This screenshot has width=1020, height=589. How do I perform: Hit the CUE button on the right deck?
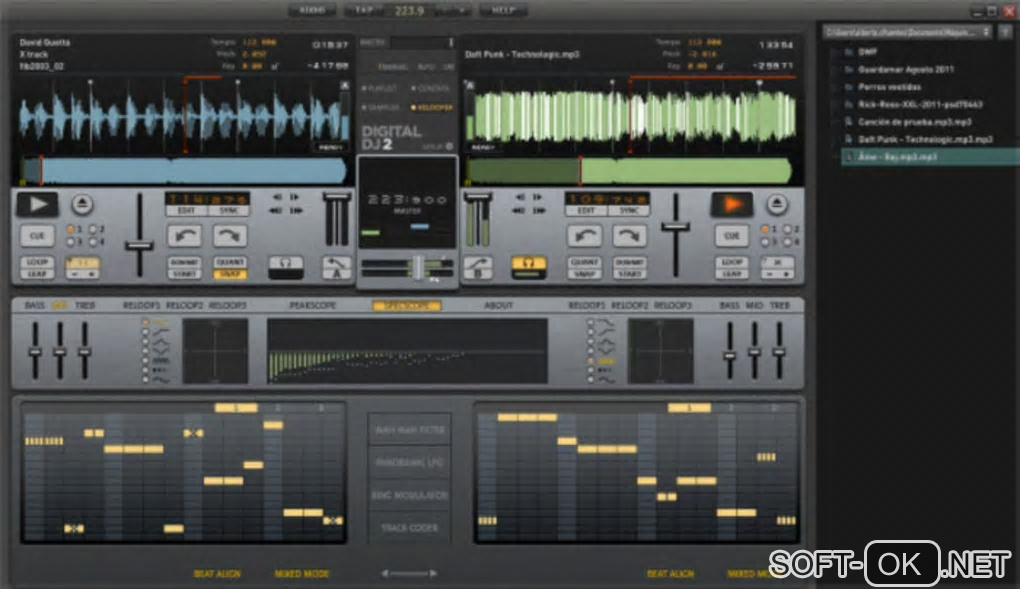click(732, 236)
